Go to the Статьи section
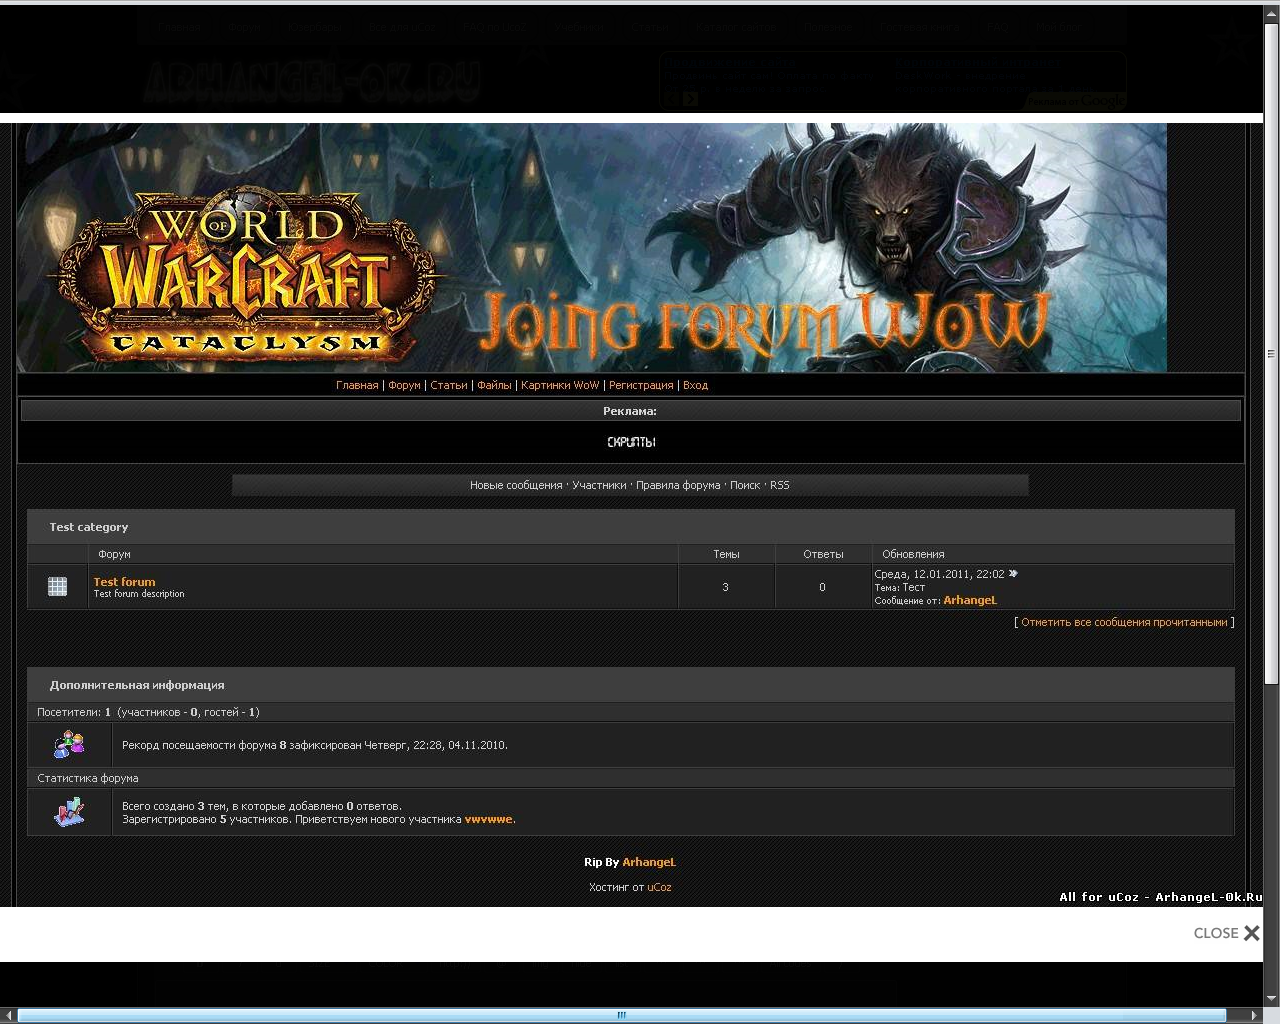Screen dimensions: 1280x1024 [x=449, y=385]
